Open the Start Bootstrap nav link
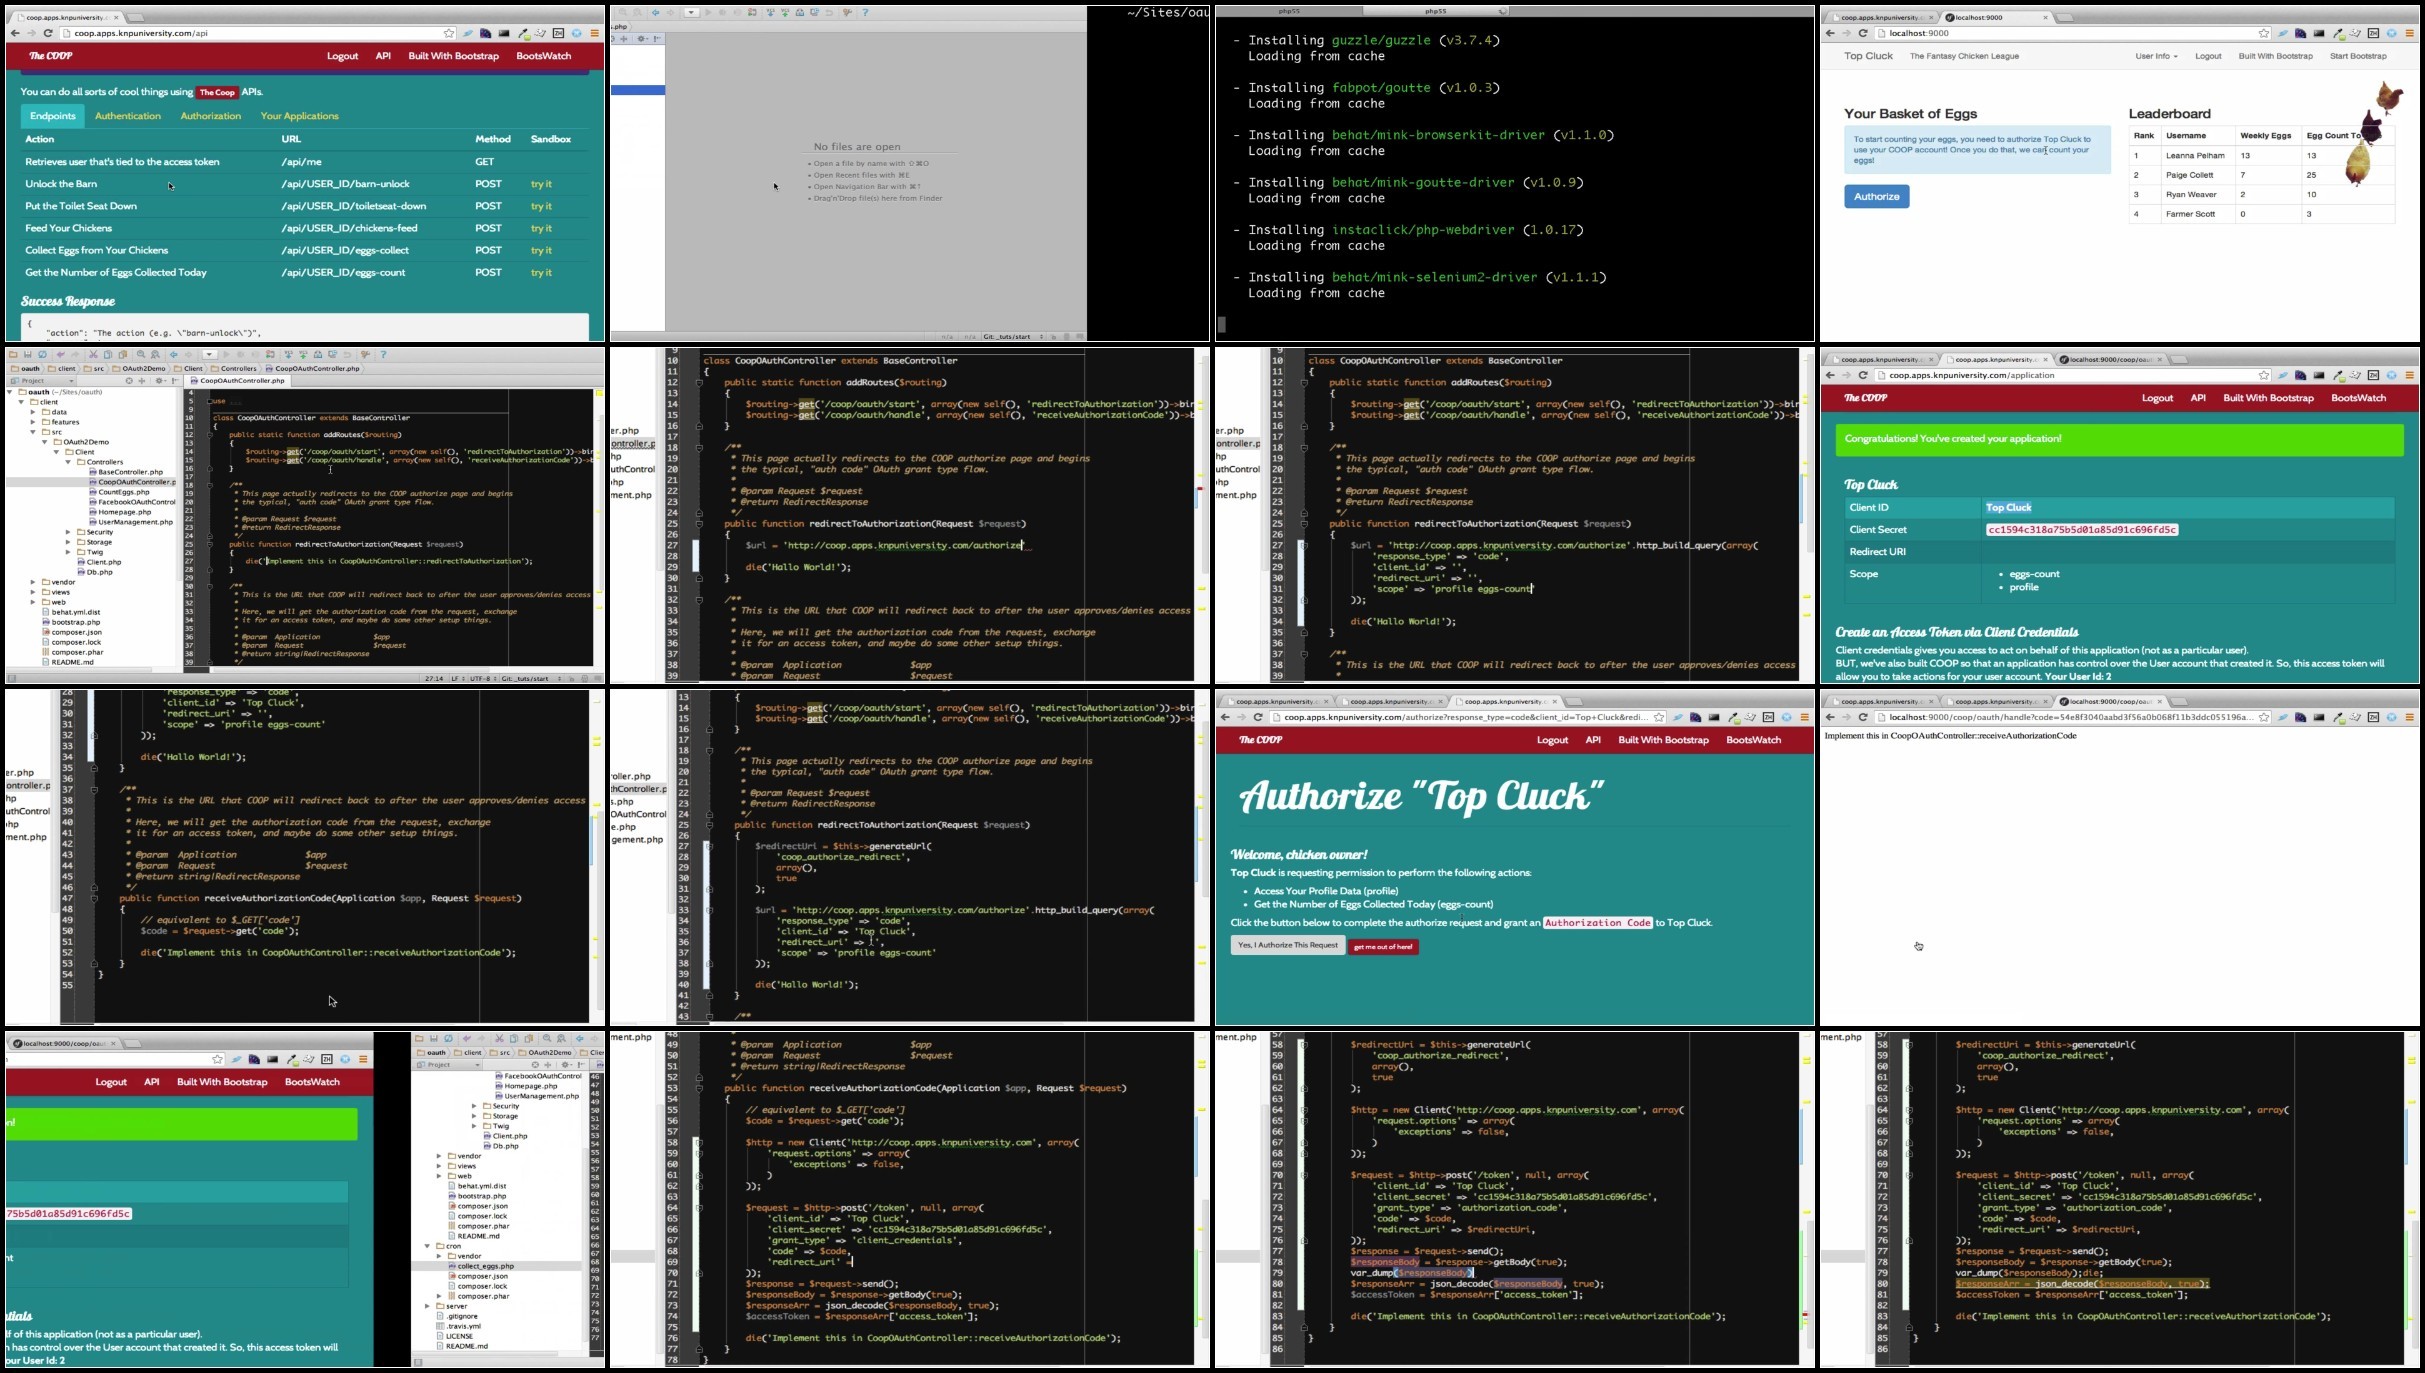Screen dimensions: 2425x1373 [x=2358, y=56]
